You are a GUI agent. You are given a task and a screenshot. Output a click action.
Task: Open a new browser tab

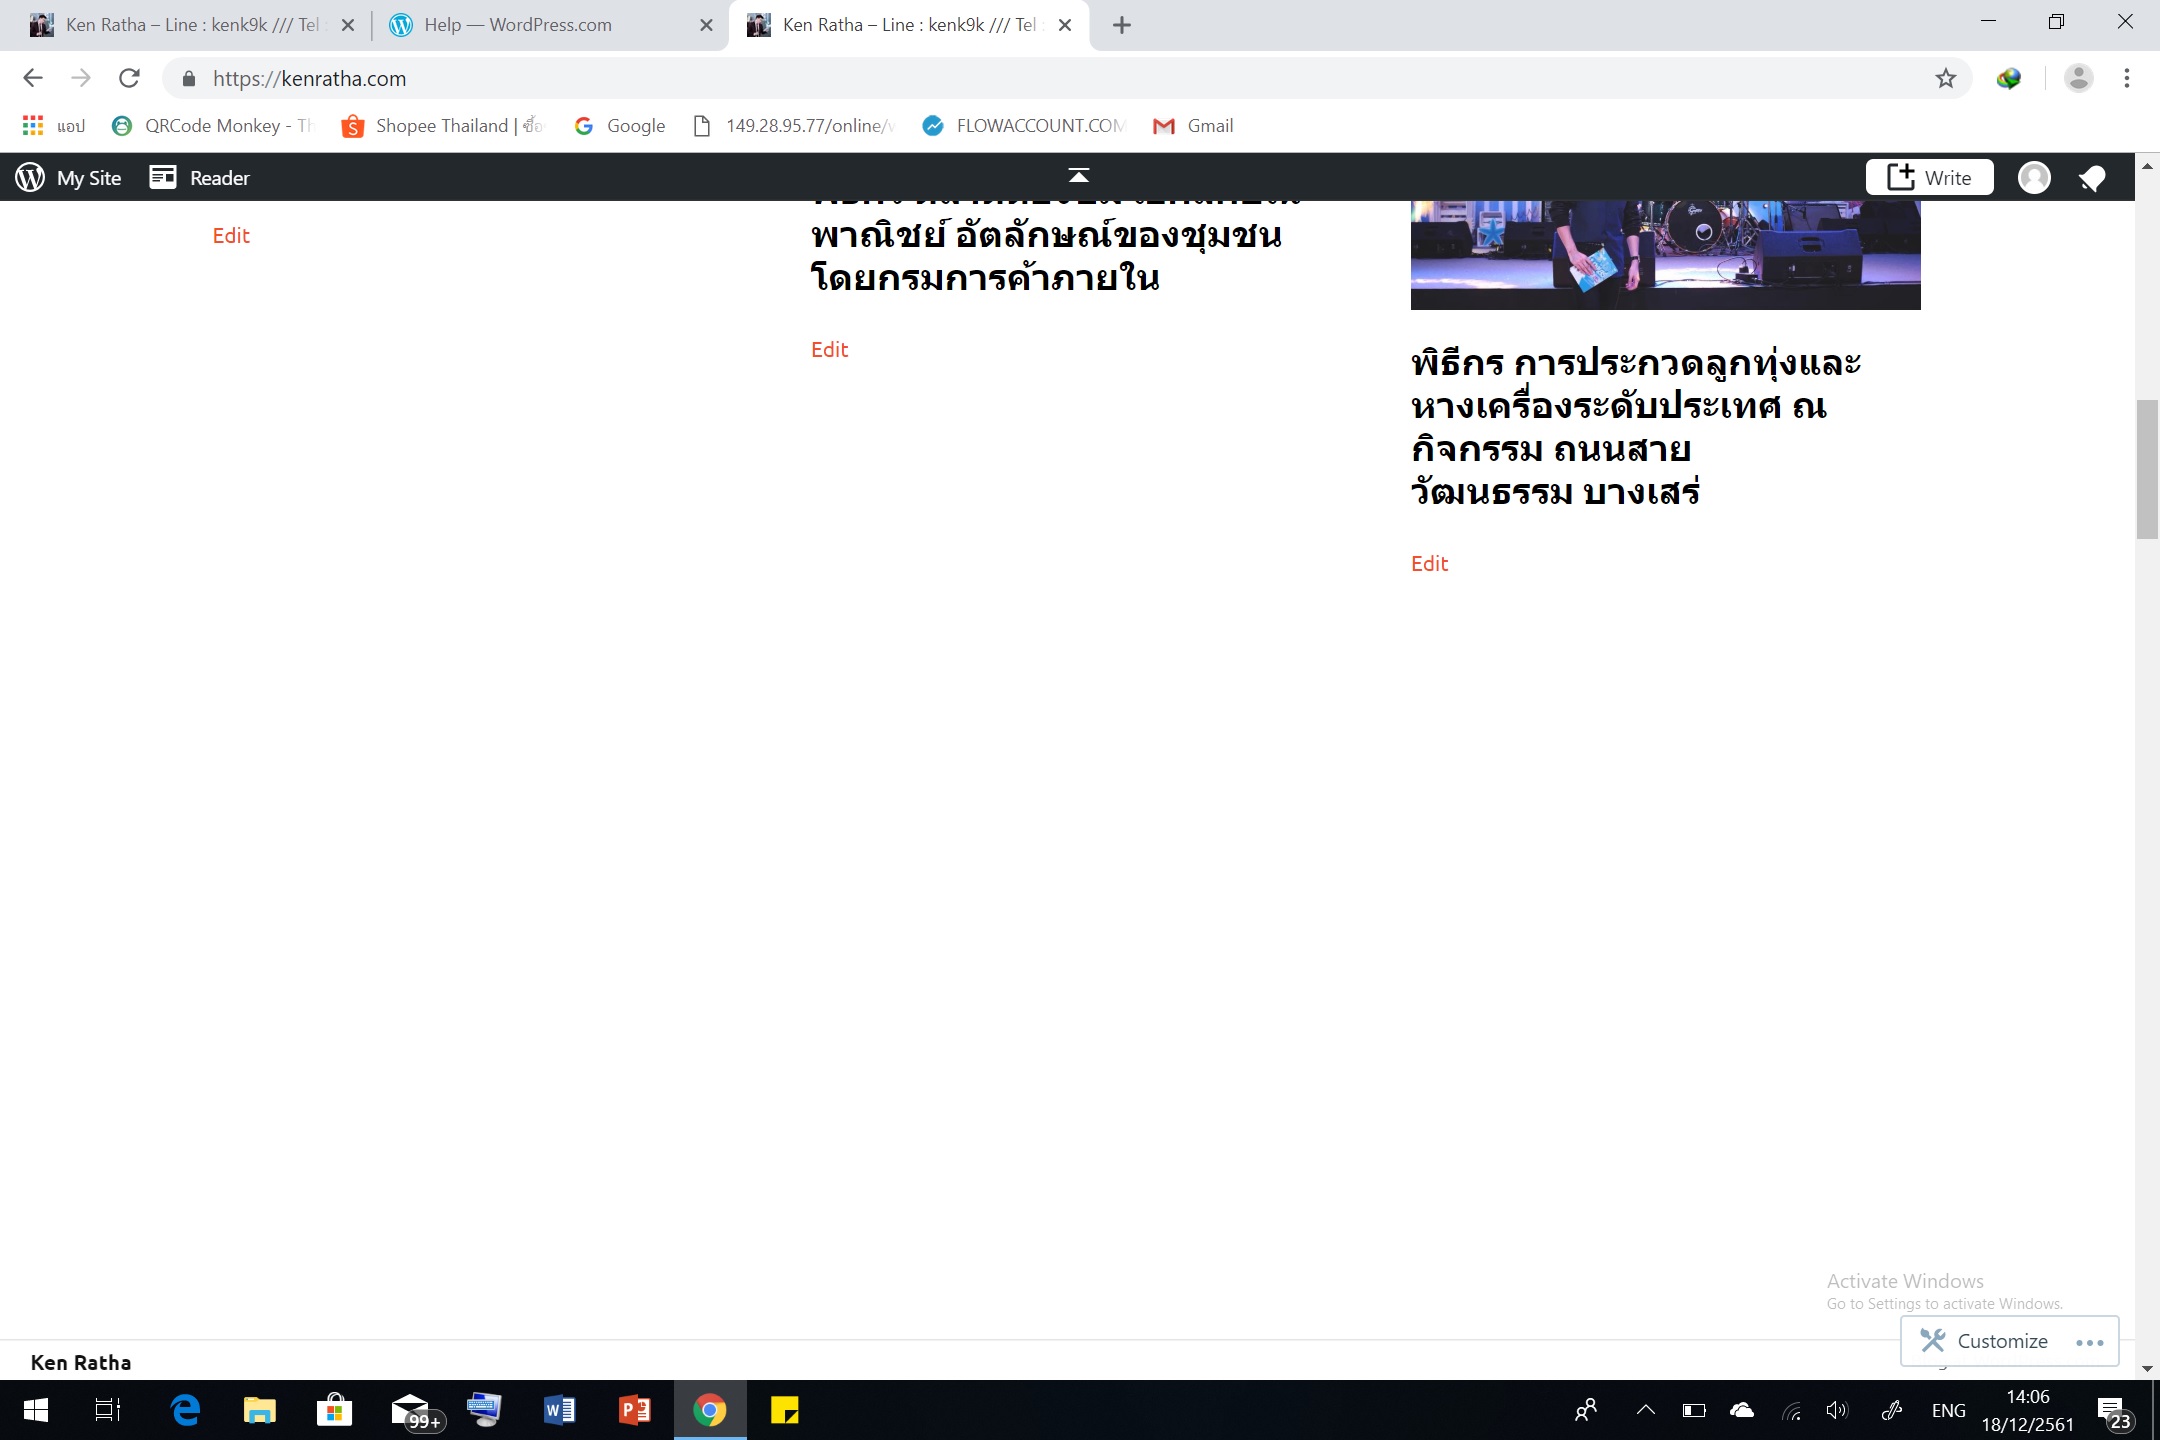click(x=1121, y=25)
